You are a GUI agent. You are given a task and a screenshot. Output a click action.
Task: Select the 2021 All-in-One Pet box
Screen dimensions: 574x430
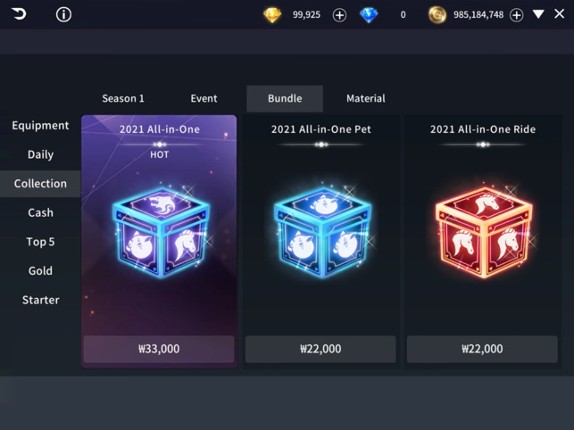pyautogui.click(x=322, y=232)
